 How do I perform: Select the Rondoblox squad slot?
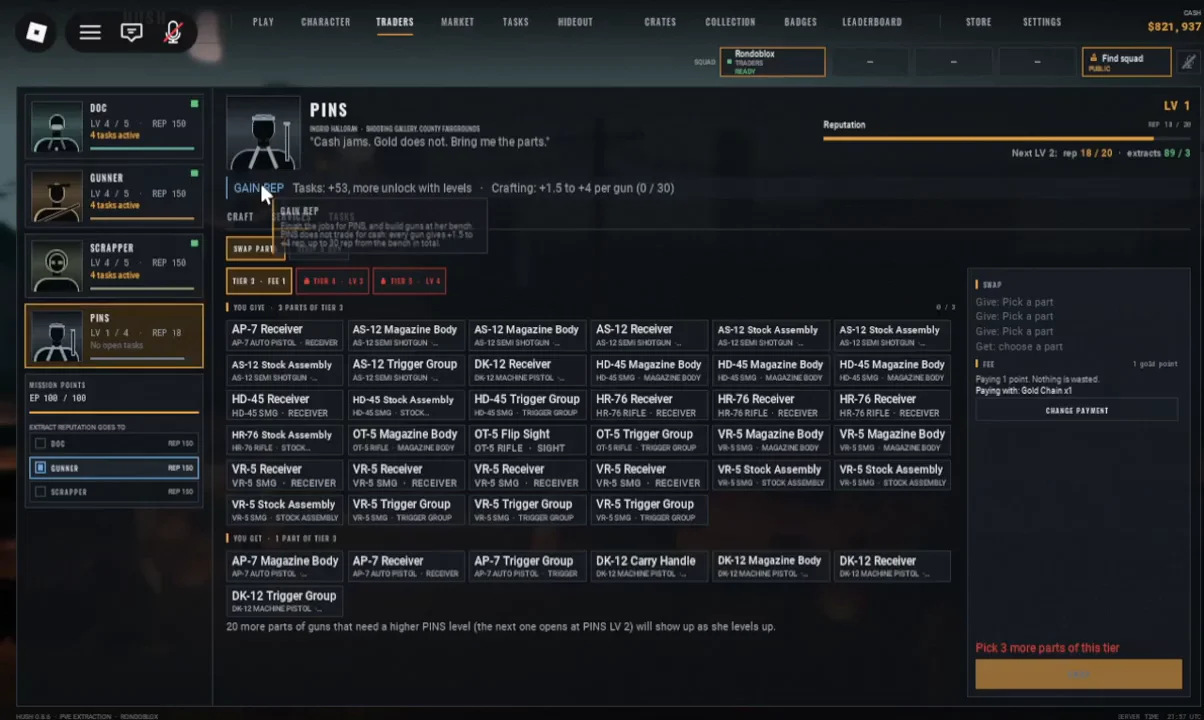(773, 62)
